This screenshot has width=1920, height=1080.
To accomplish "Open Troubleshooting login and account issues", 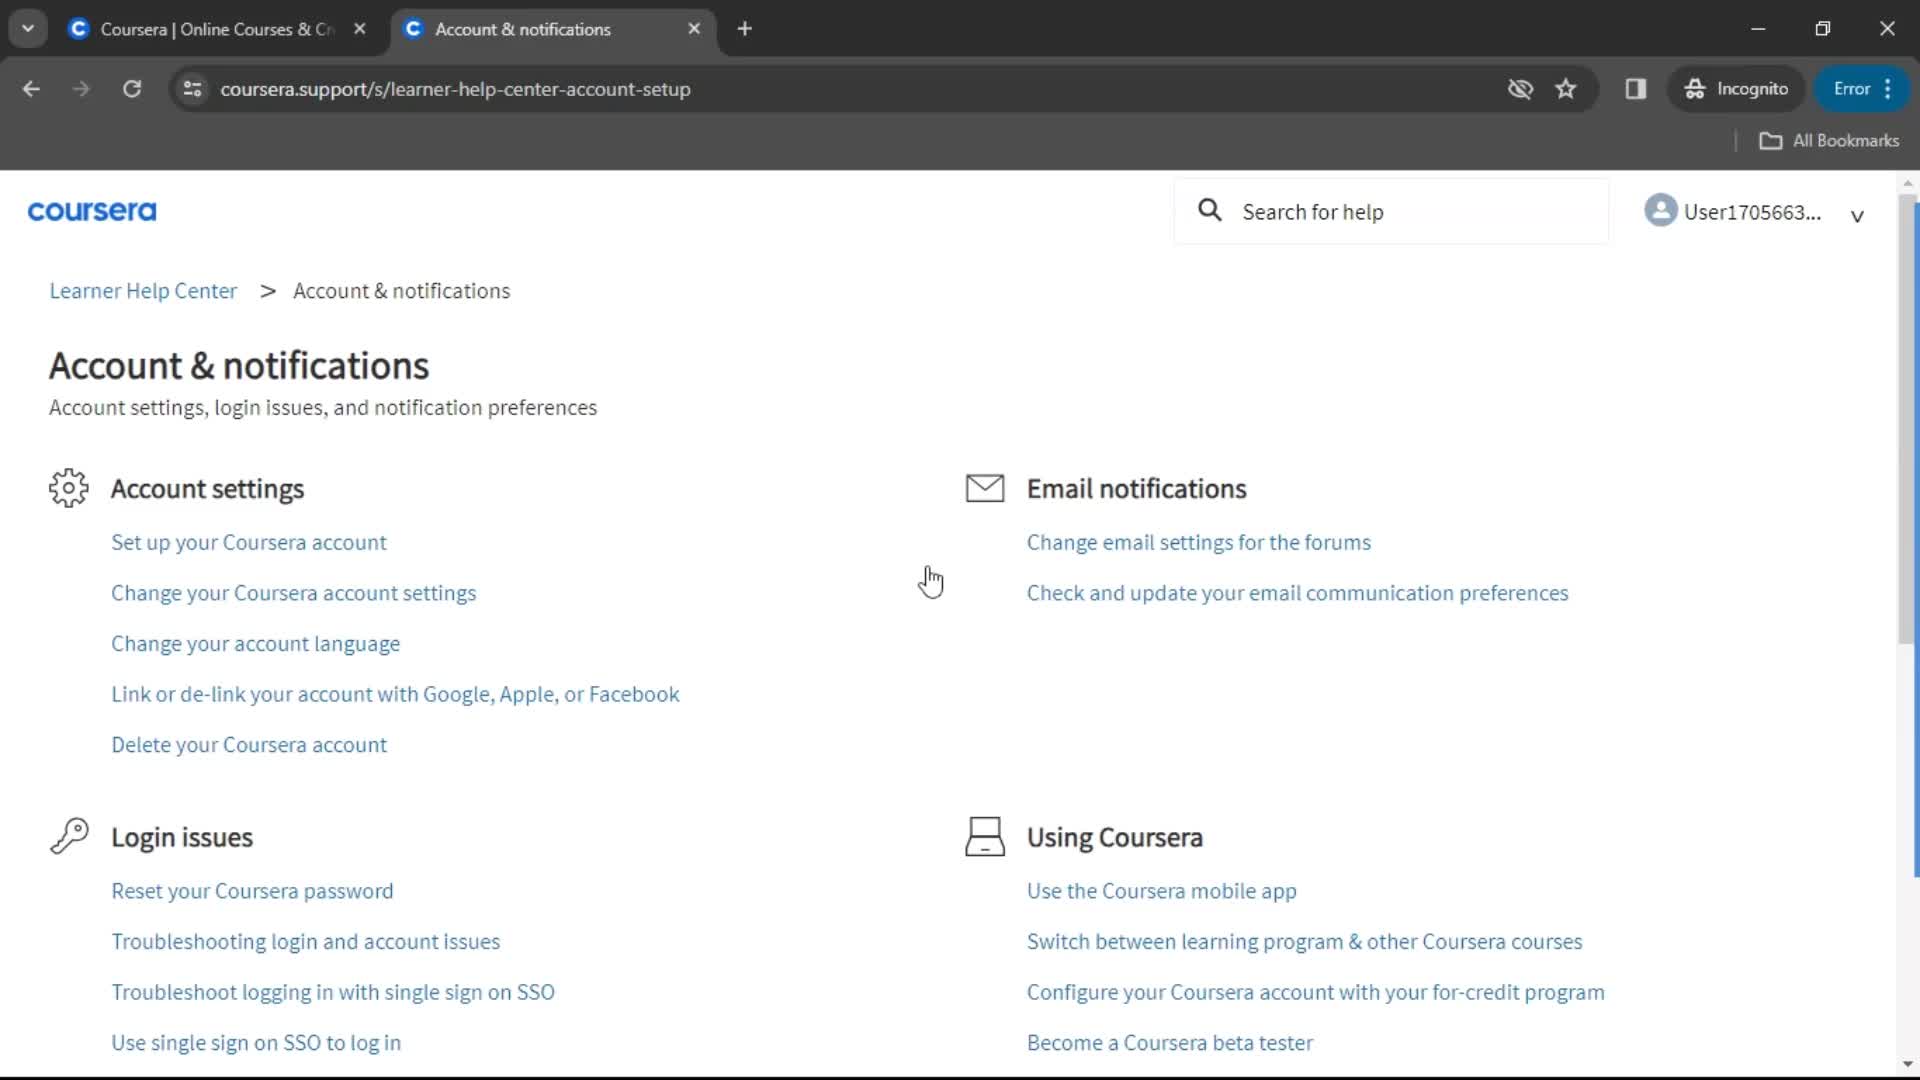I will coord(305,942).
